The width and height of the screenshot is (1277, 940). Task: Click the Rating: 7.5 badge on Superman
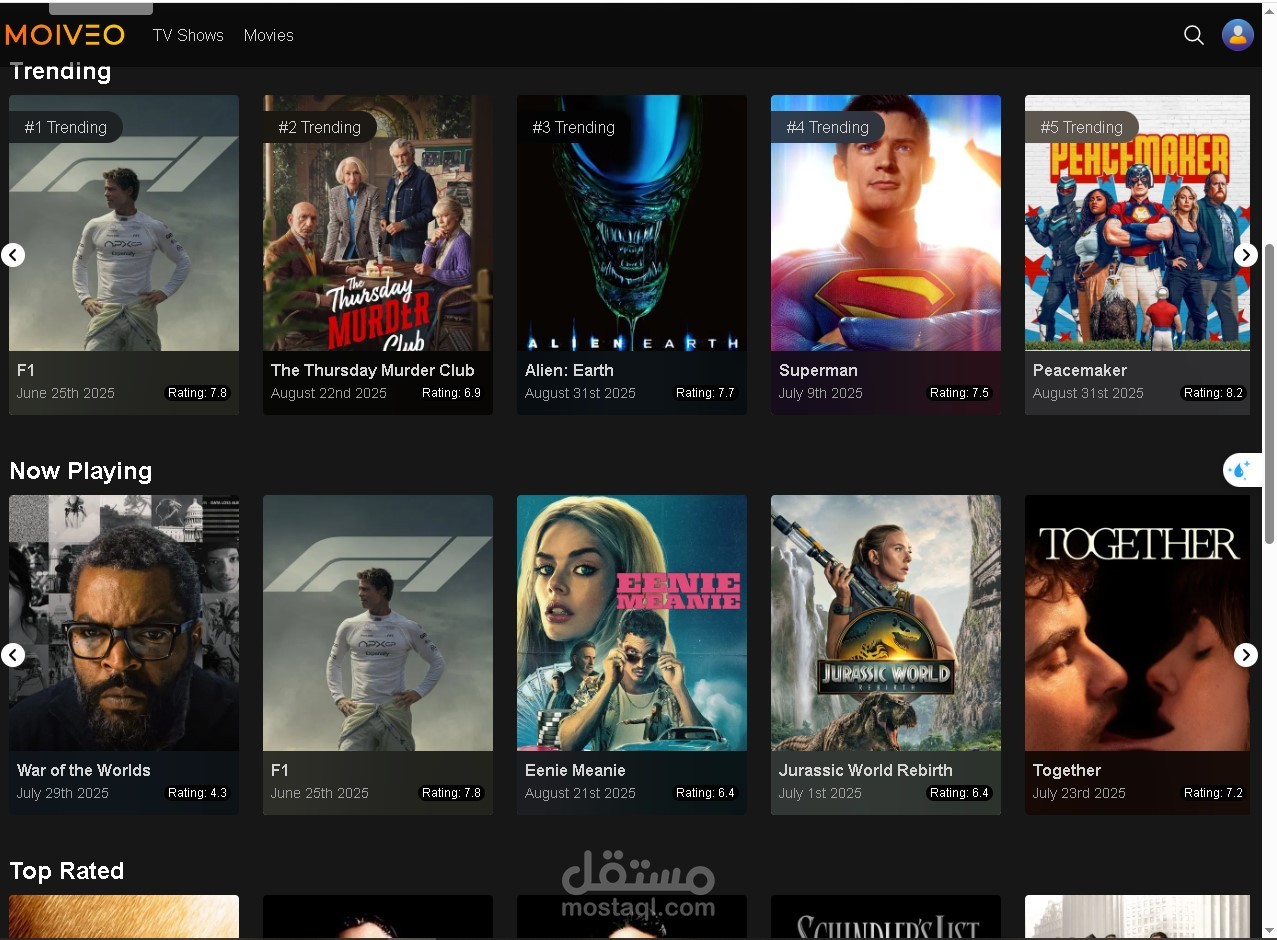click(x=959, y=393)
